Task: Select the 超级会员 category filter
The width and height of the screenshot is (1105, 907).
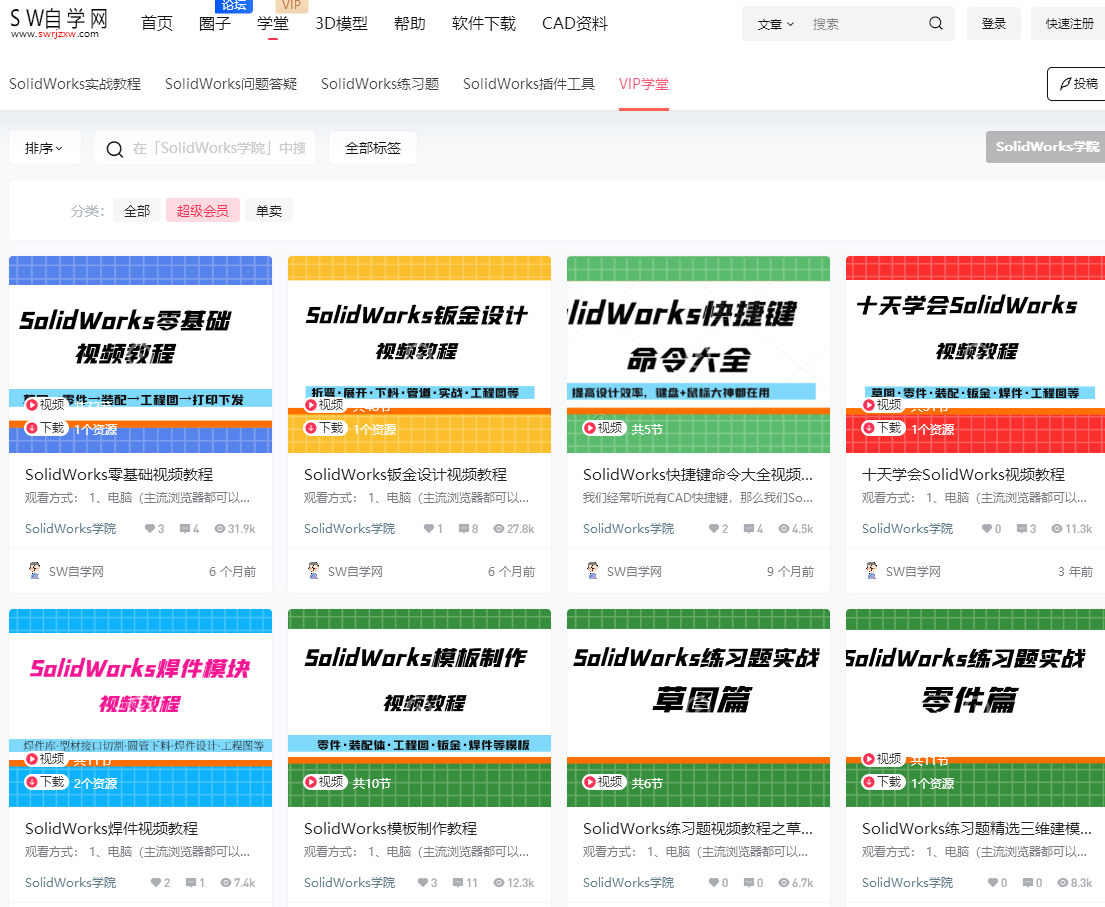Action: (202, 211)
